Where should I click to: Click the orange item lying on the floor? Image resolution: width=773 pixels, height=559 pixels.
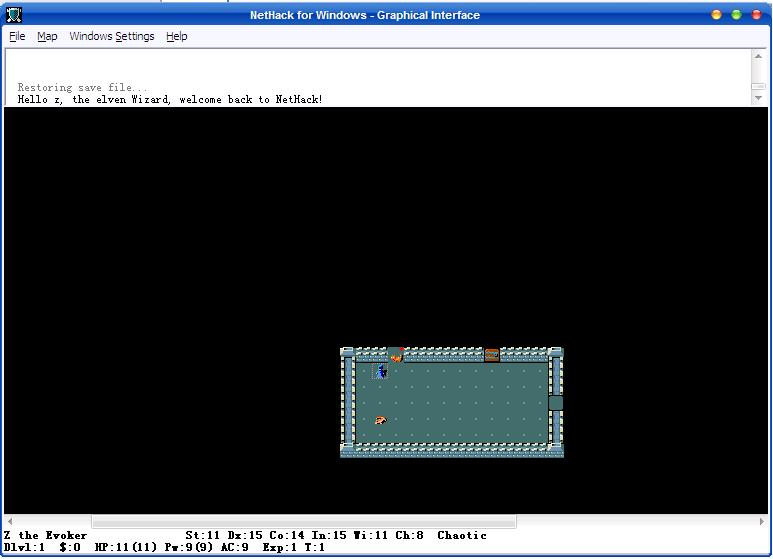pyautogui.click(x=380, y=420)
